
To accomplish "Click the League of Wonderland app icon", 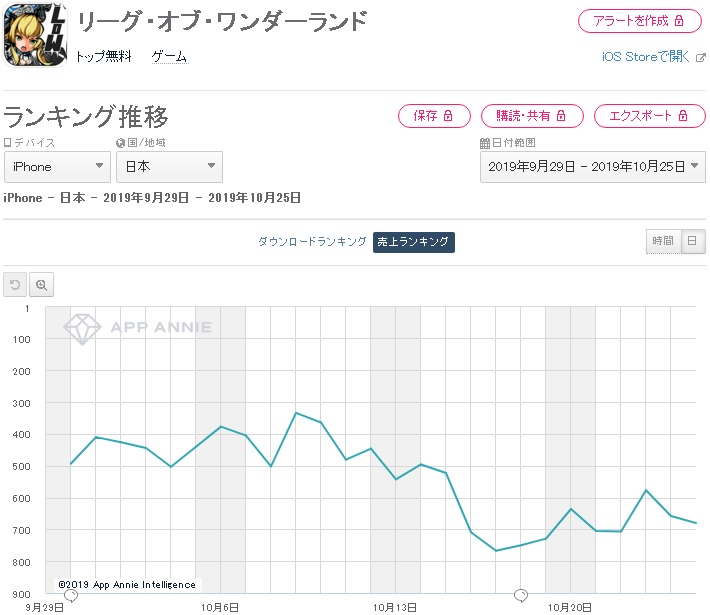I will (x=35, y=35).
